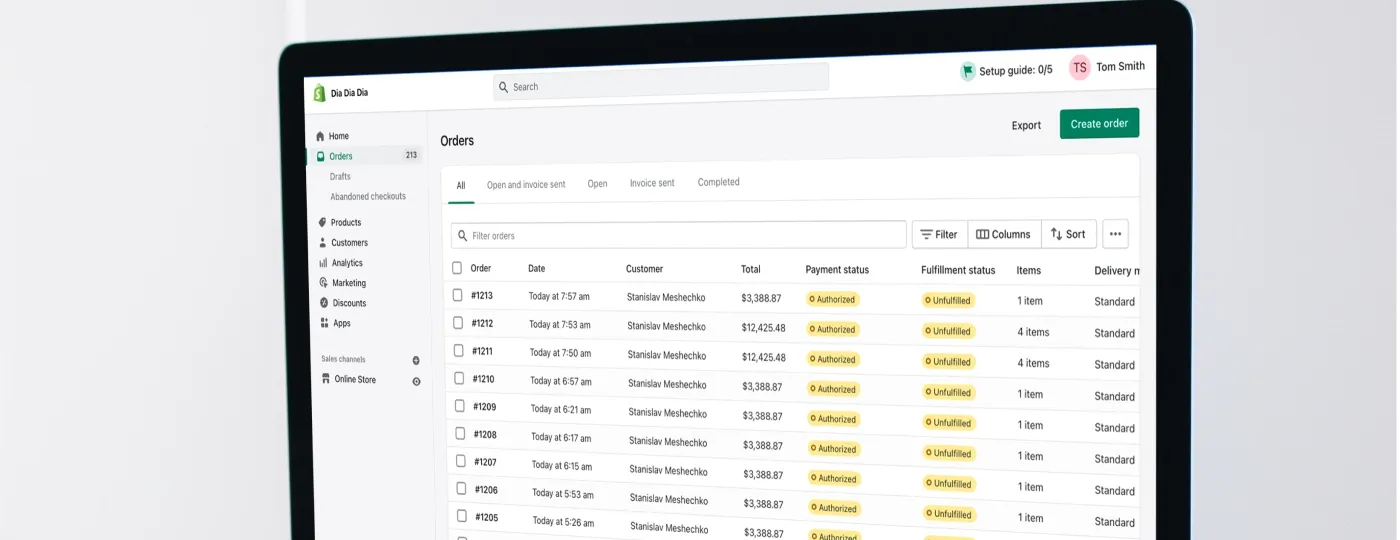Click the Payment status column header
The width and height of the screenshot is (1400, 540).
pos(837,270)
